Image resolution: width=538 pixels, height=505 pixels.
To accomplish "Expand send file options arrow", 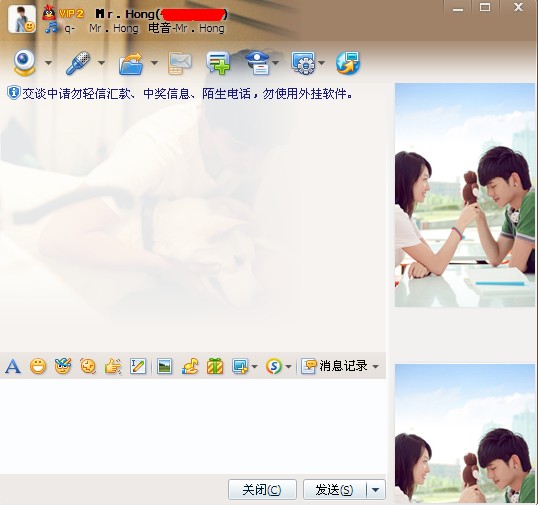I will [x=154, y=63].
